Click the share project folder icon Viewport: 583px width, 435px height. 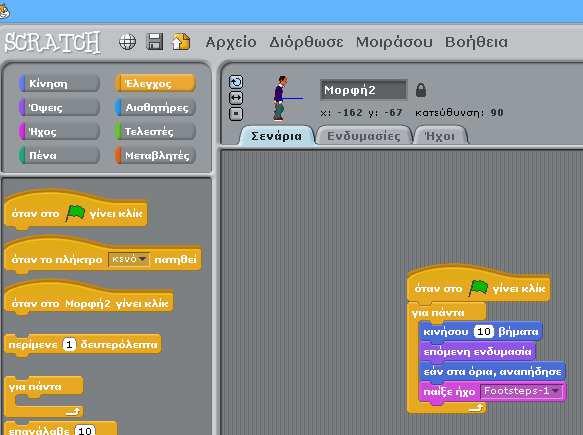coord(181,42)
